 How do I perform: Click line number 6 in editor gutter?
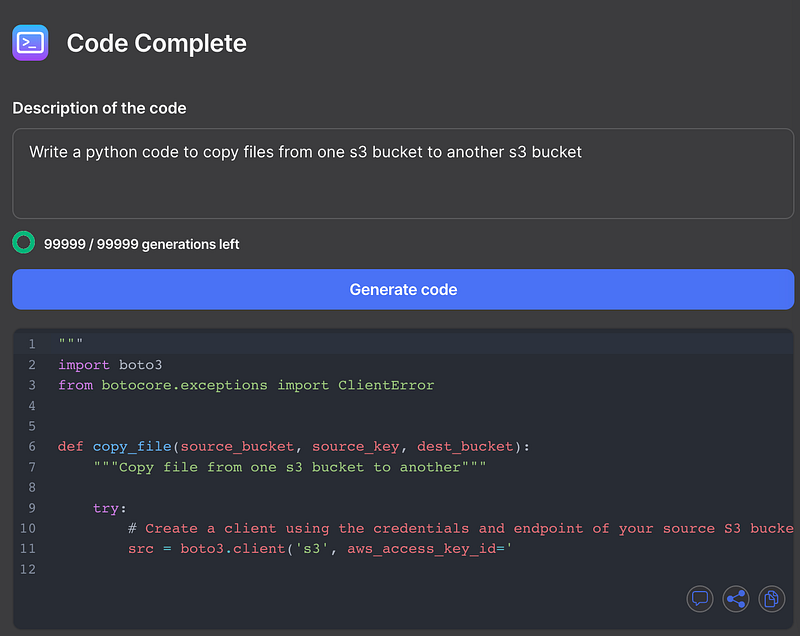(x=31, y=446)
